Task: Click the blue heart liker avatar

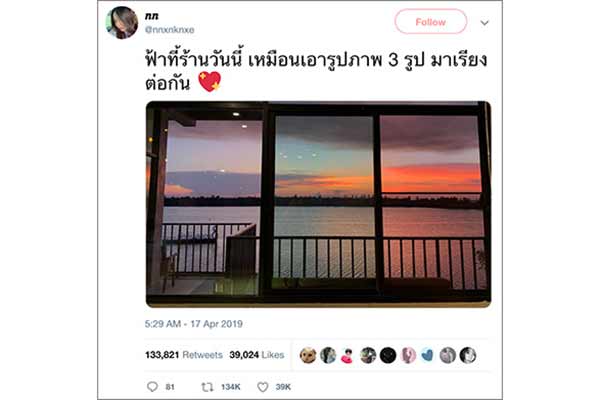Action: coord(427,355)
